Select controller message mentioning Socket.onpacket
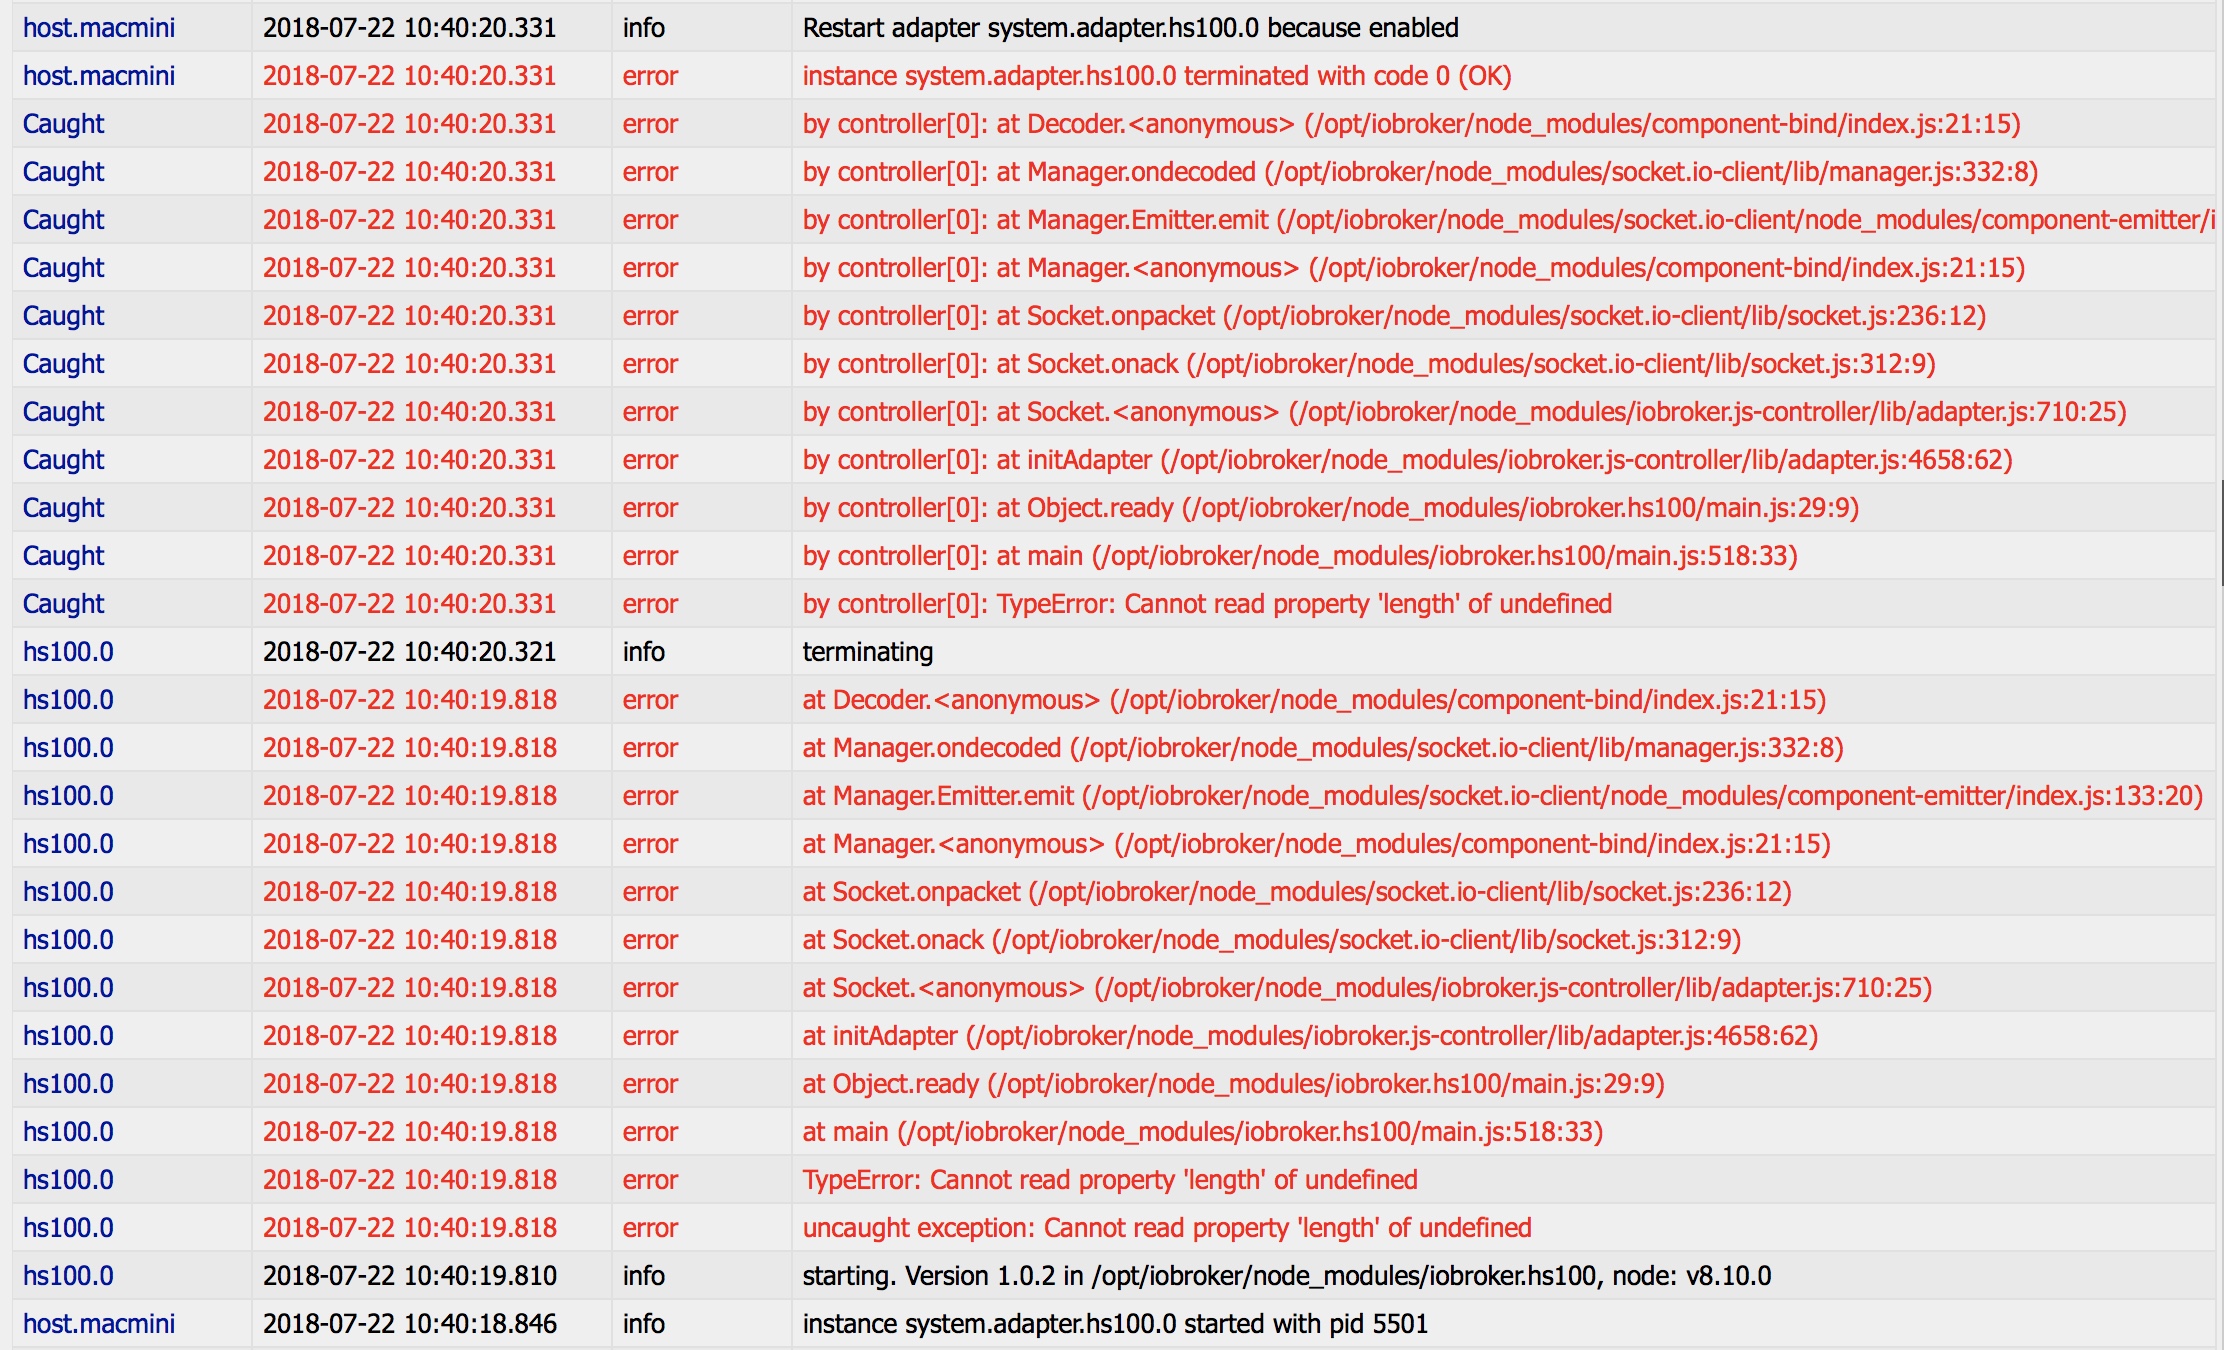The width and height of the screenshot is (2224, 1350). coord(1394,316)
